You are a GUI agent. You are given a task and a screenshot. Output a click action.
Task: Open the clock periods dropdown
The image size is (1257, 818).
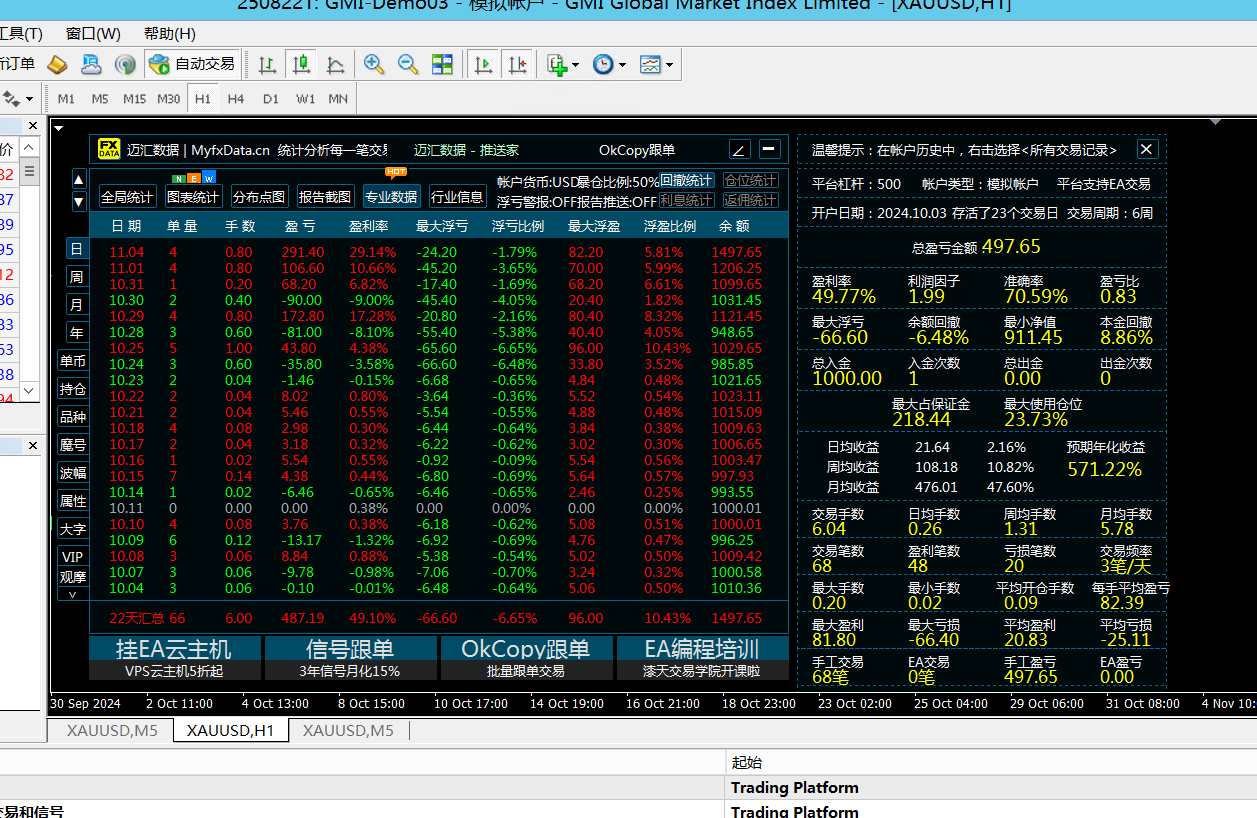[609, 65]
